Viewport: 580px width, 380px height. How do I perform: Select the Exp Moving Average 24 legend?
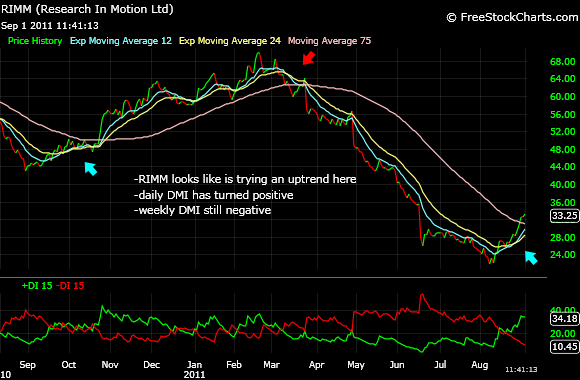click(230, 41)
